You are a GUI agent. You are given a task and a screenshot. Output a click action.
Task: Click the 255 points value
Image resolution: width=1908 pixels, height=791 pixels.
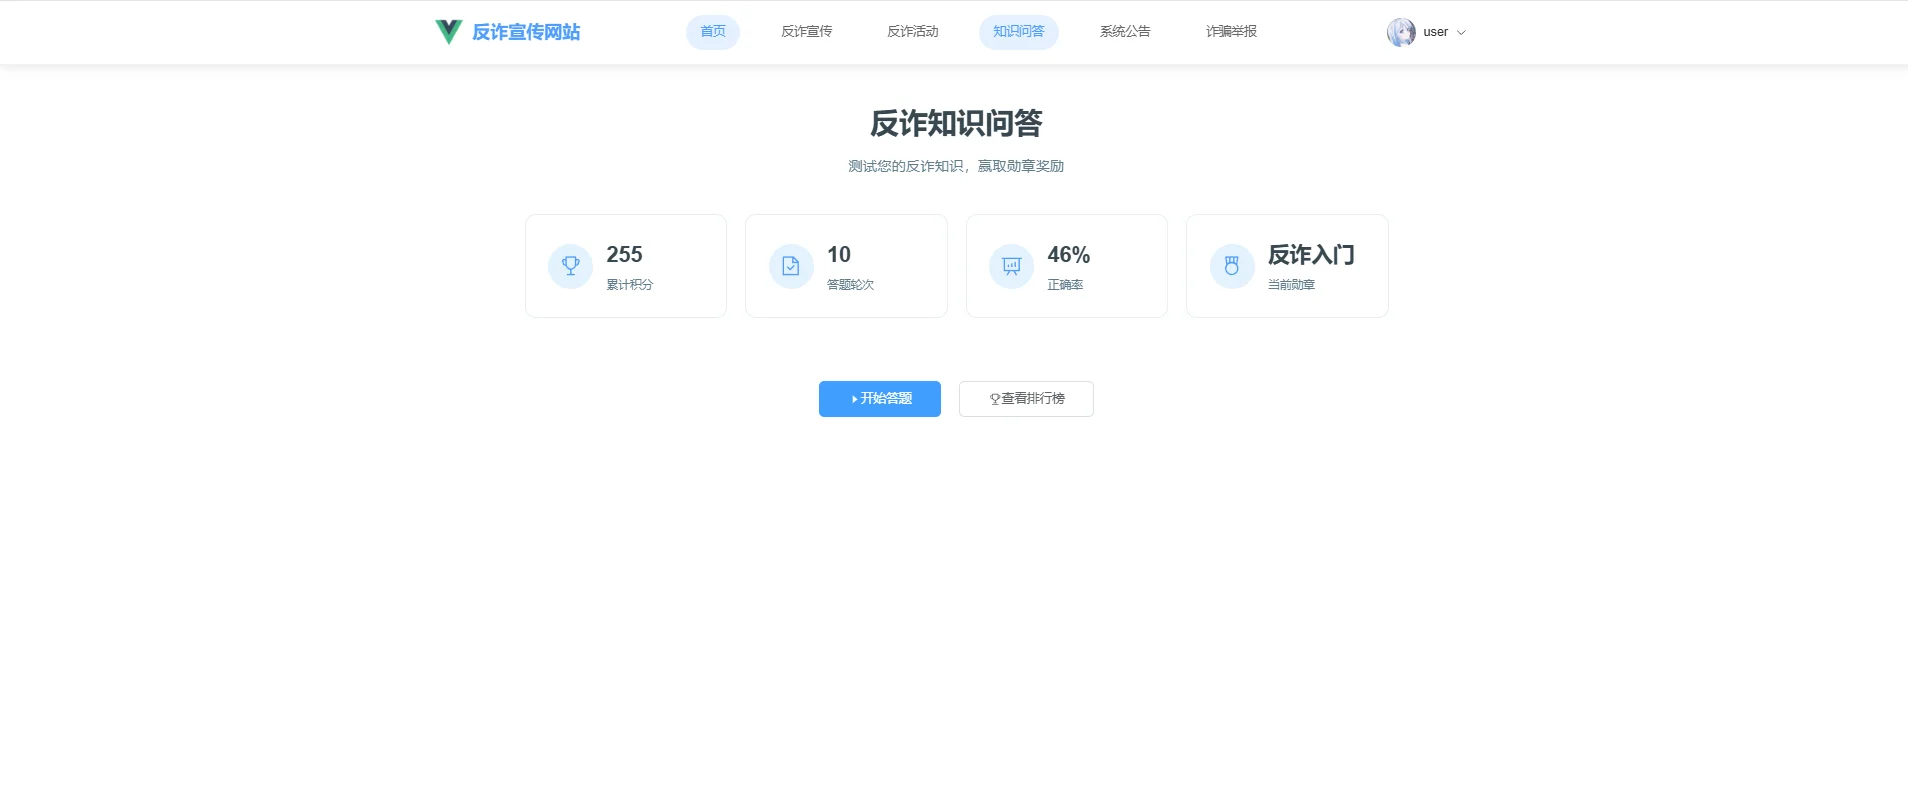(x=624, y=255)
